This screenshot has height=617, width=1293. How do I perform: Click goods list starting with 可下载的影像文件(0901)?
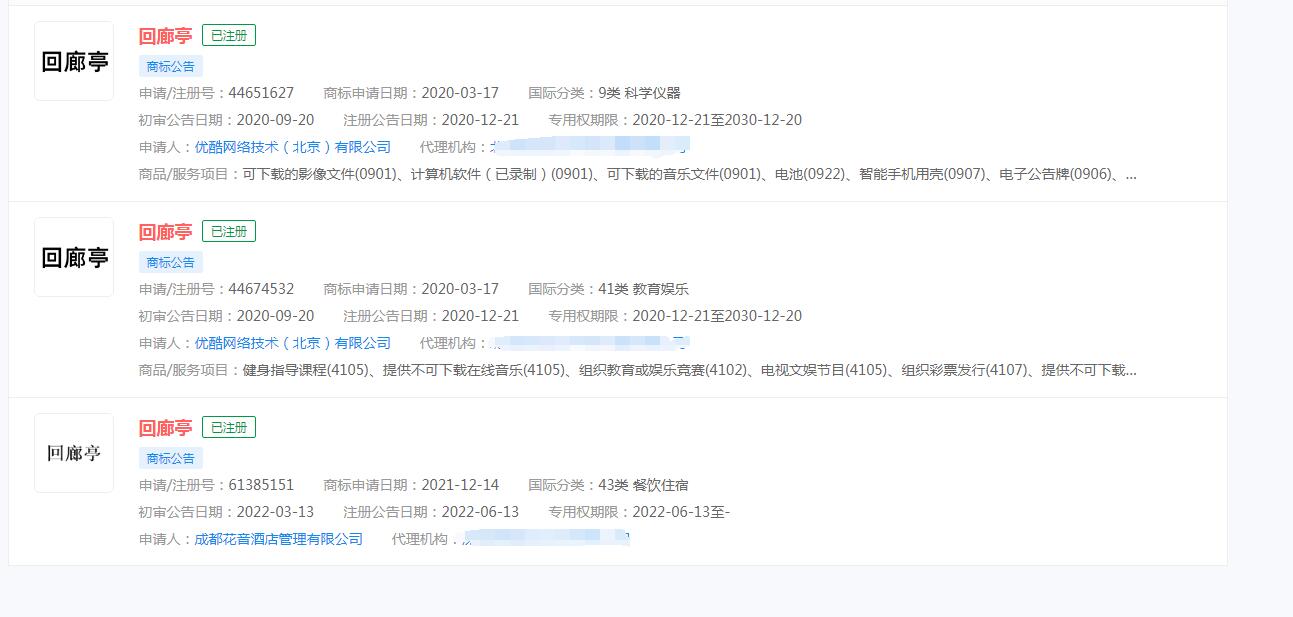click(689, 174)
